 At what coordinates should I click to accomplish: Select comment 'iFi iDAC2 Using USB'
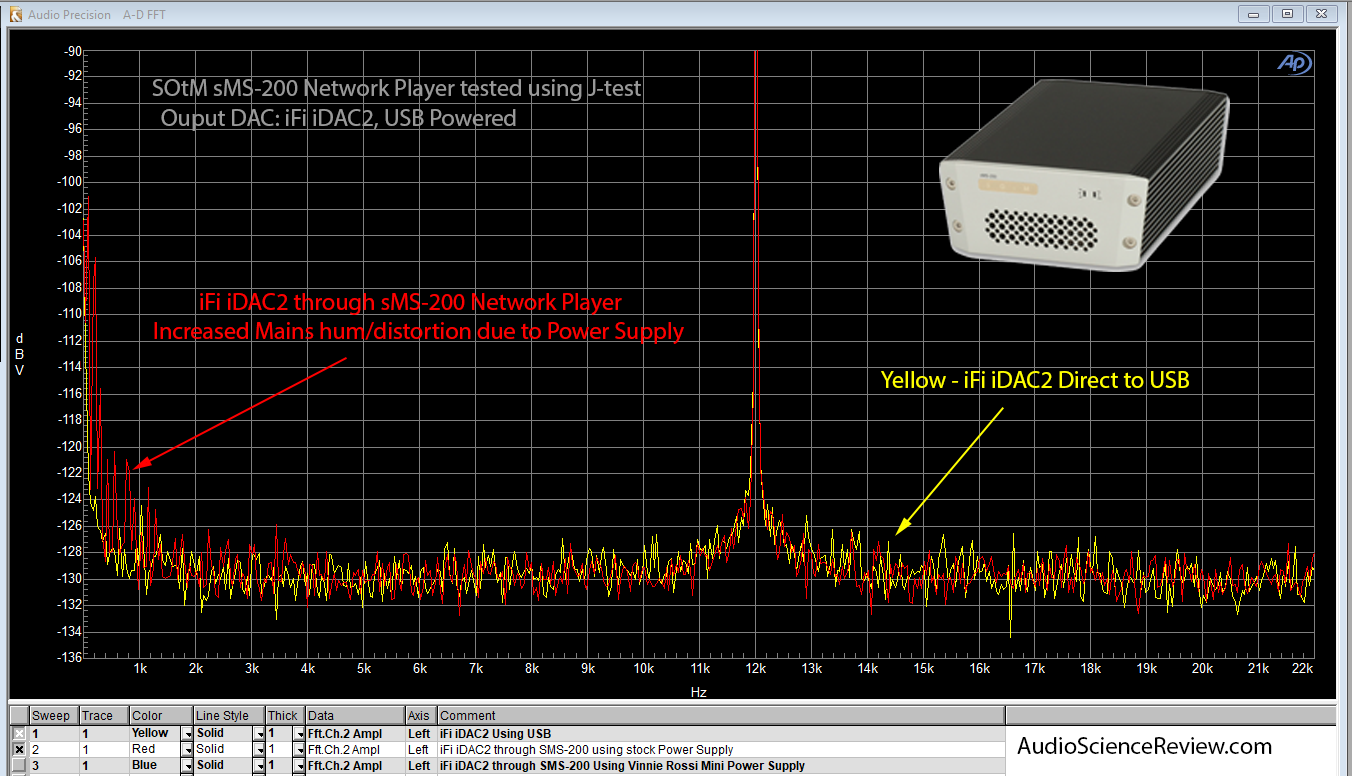[495, 734]
